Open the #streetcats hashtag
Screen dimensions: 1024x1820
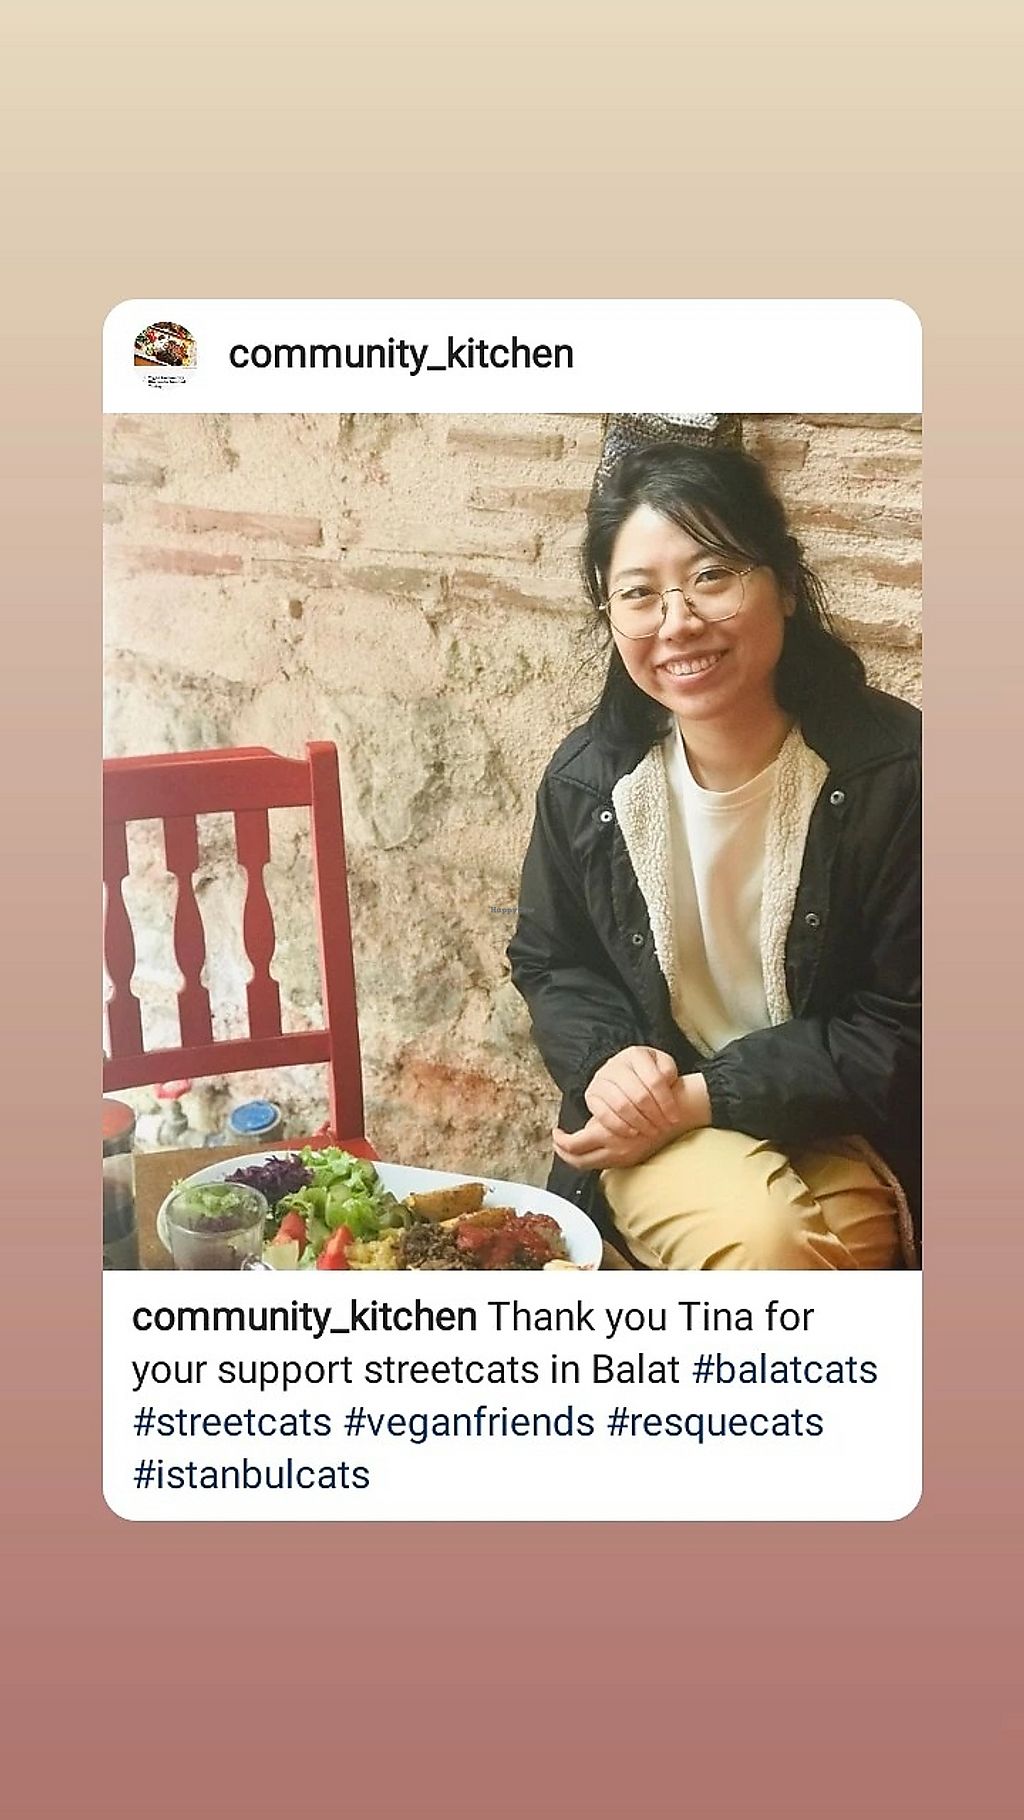pos(232,1421)
